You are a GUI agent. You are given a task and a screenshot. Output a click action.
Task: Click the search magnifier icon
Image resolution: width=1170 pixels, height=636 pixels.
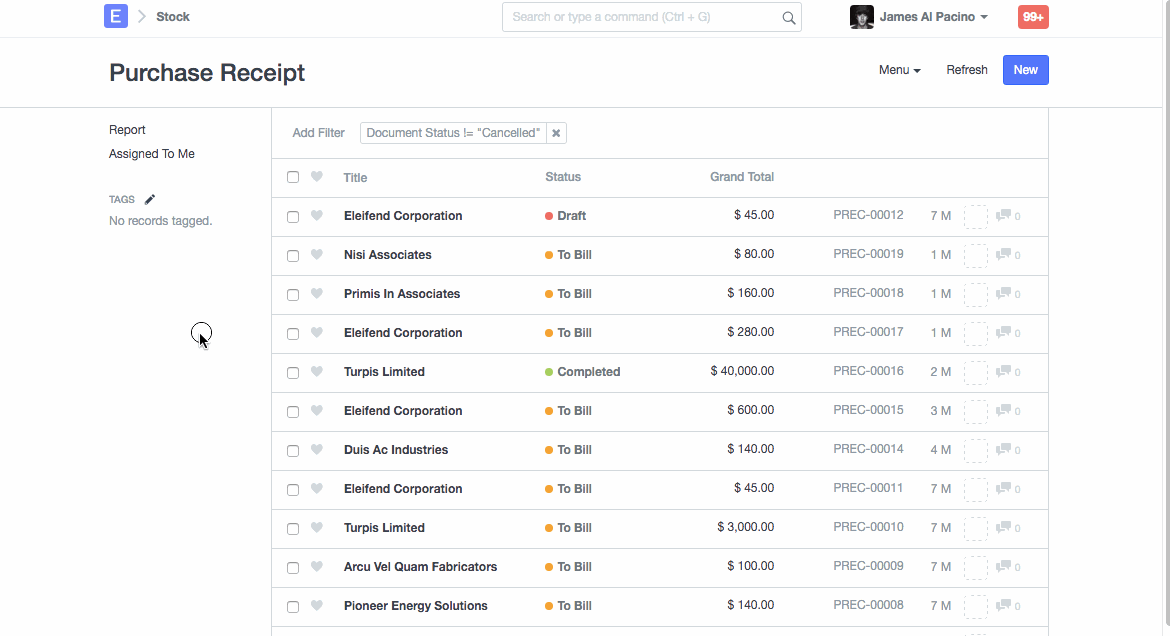[x=788, y=17]
